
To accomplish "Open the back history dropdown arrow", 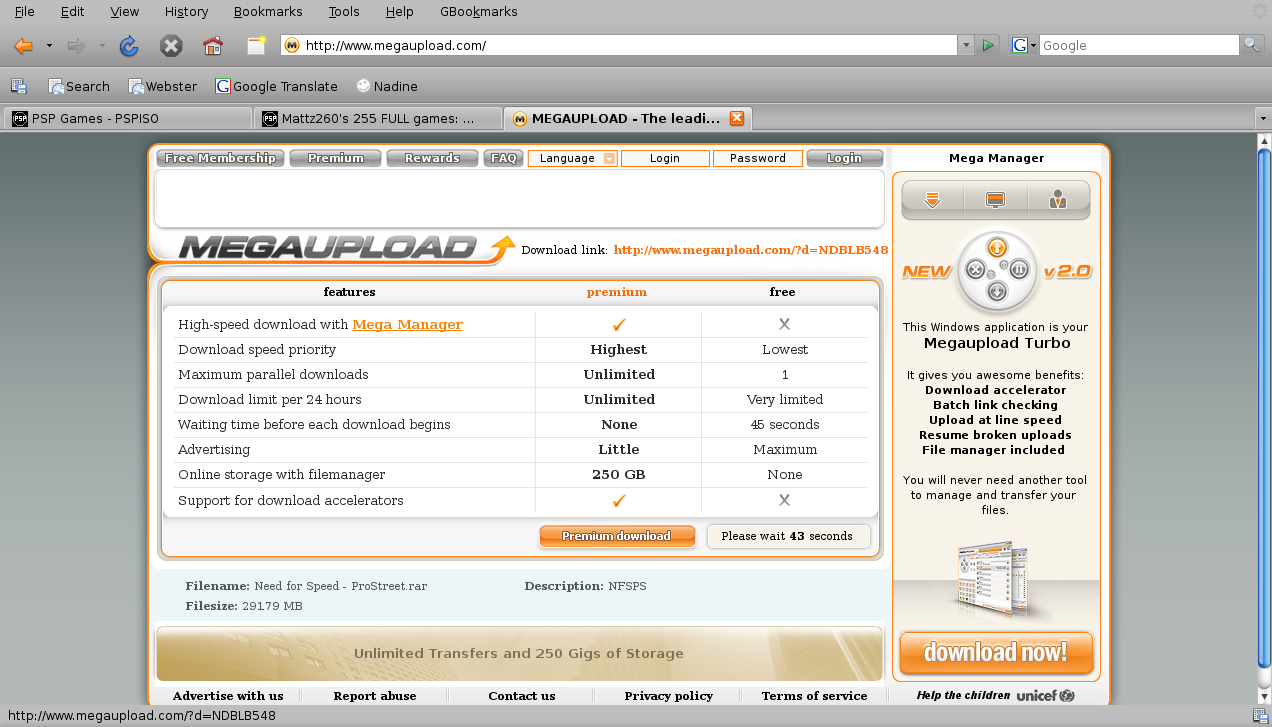I will pyautogui.click(x=49, y=45).
